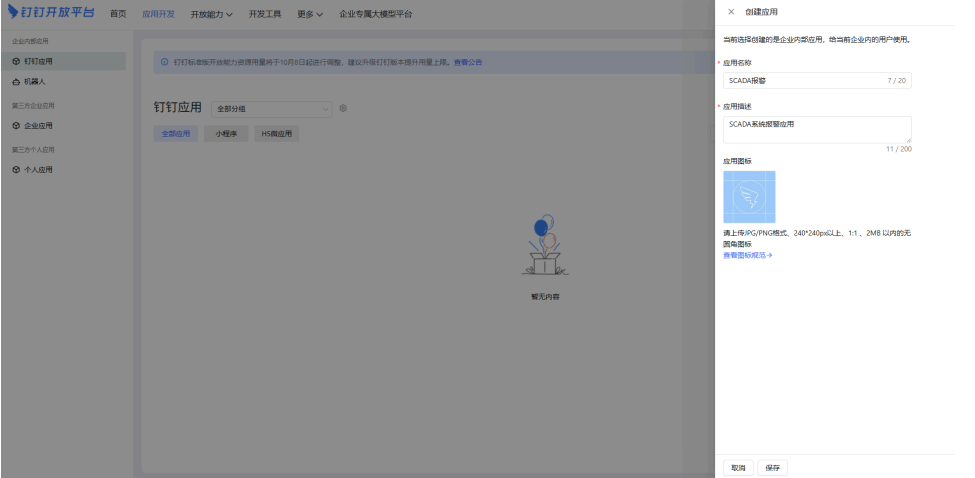This screenshot has height=478, width=975.
Task: Click the gear icon next to group dropdown
Action: pos(343,108)
